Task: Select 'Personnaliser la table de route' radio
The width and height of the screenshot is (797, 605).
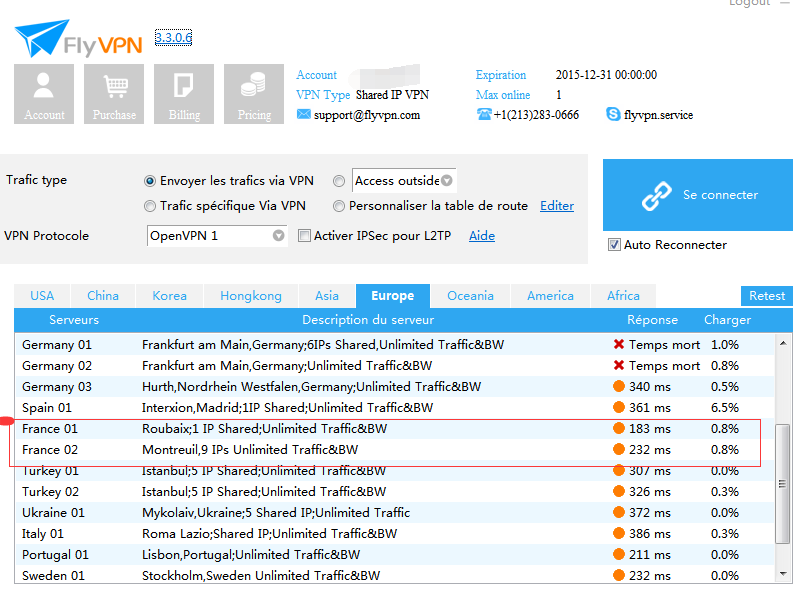Action: (339, 206)
